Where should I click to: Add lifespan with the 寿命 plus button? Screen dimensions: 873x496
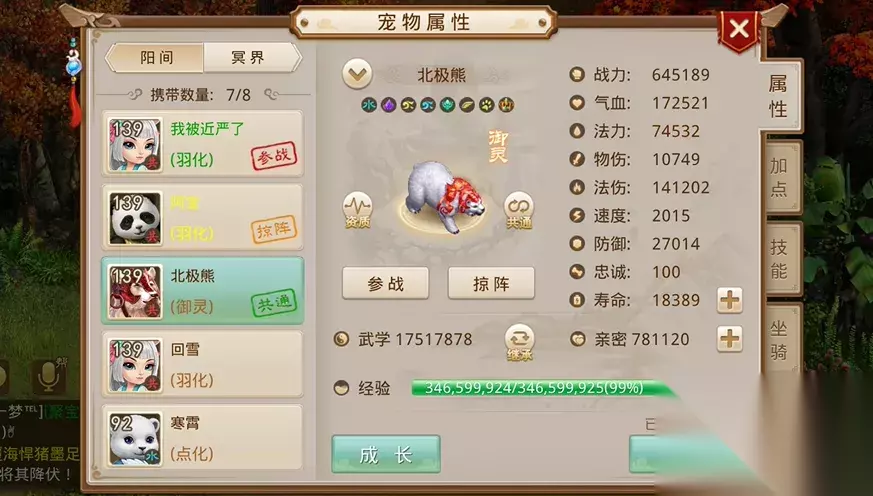[729, 301]
